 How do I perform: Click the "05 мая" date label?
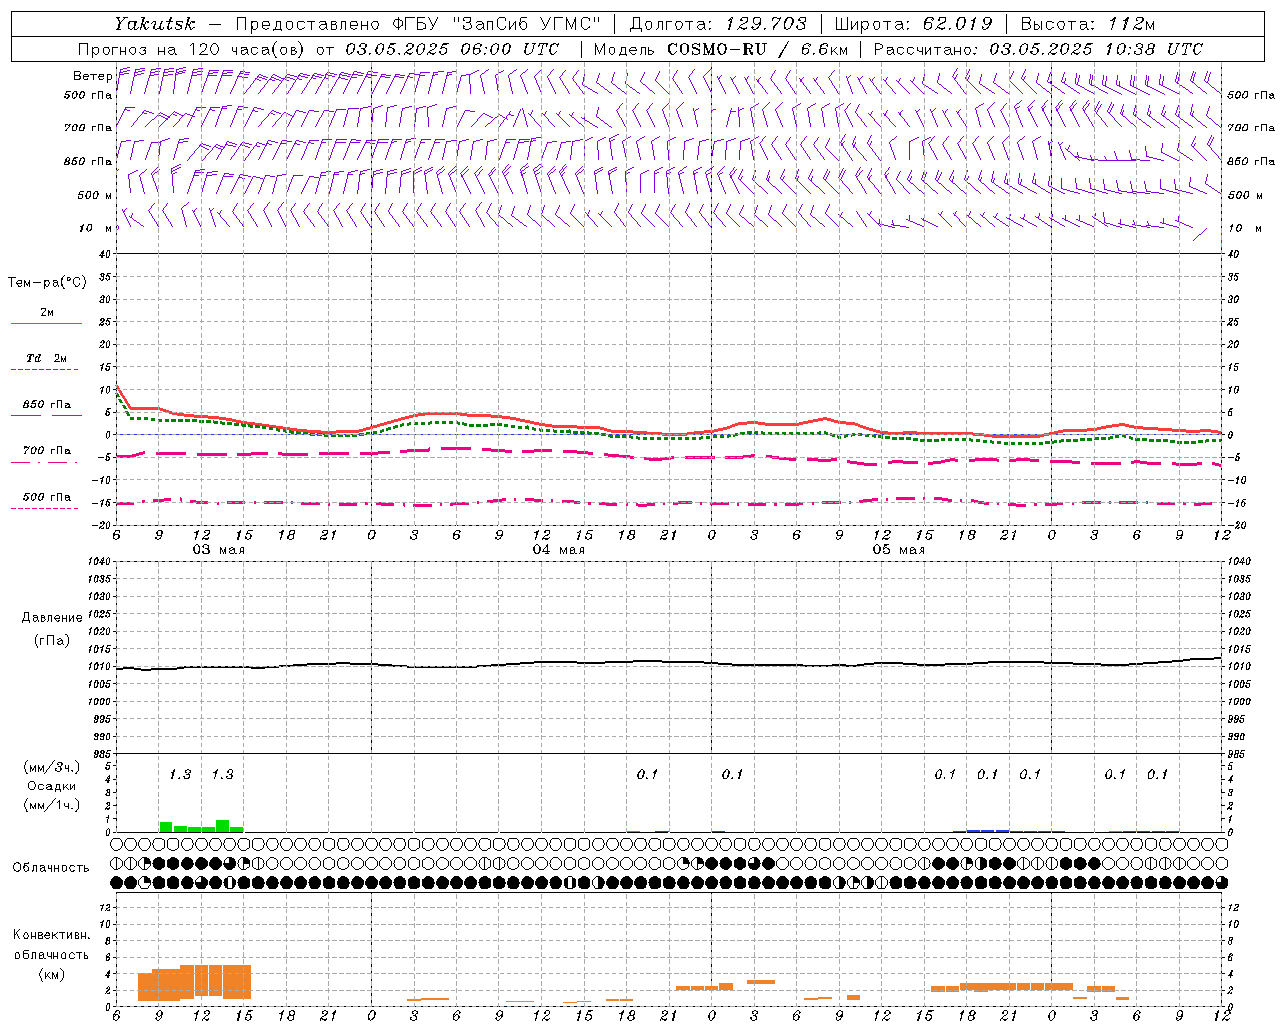pyautogui.click(x=898, y=550)
